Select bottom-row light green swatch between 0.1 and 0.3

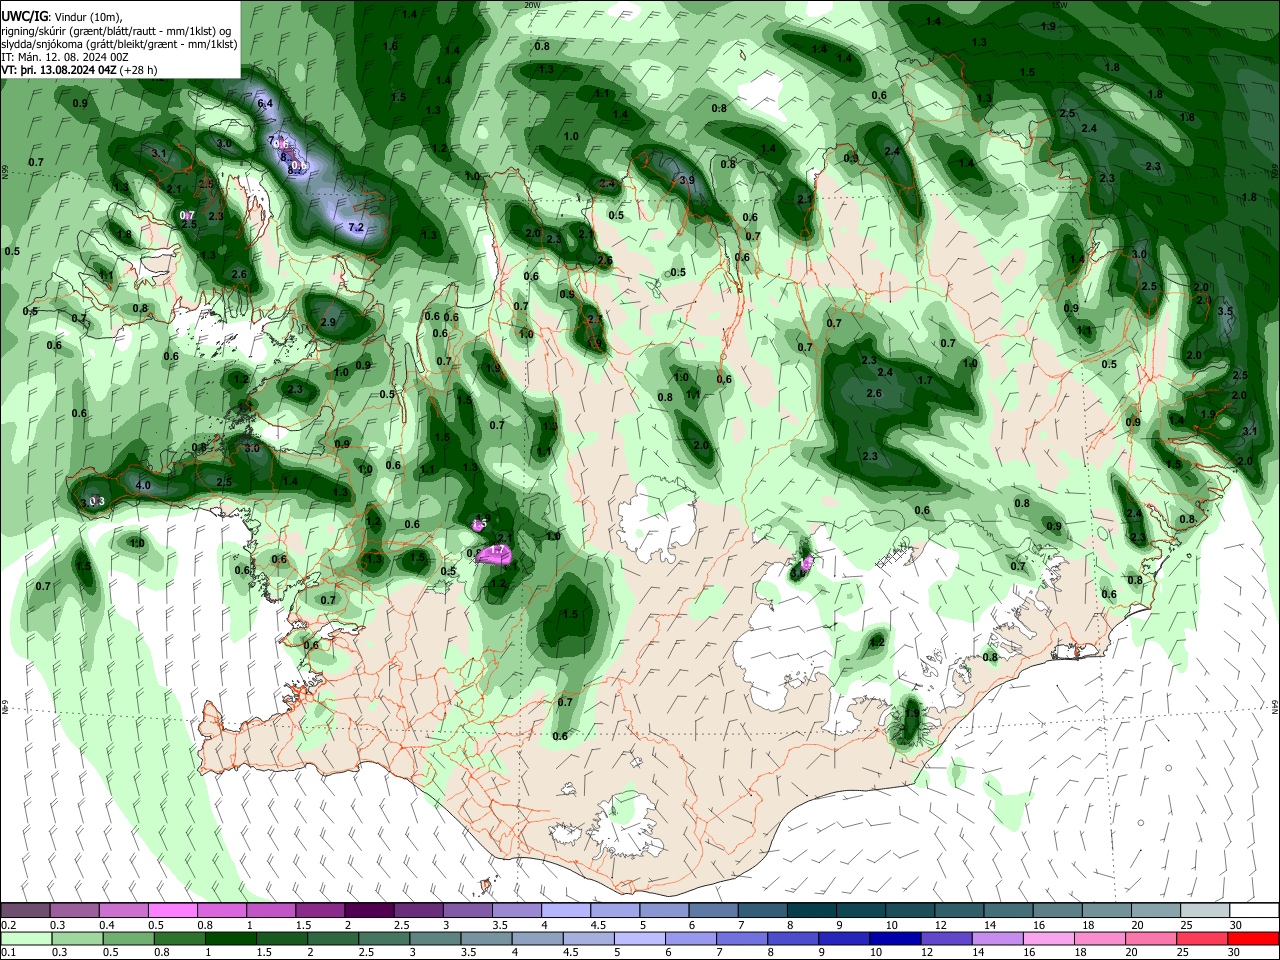tap(26, 938)
